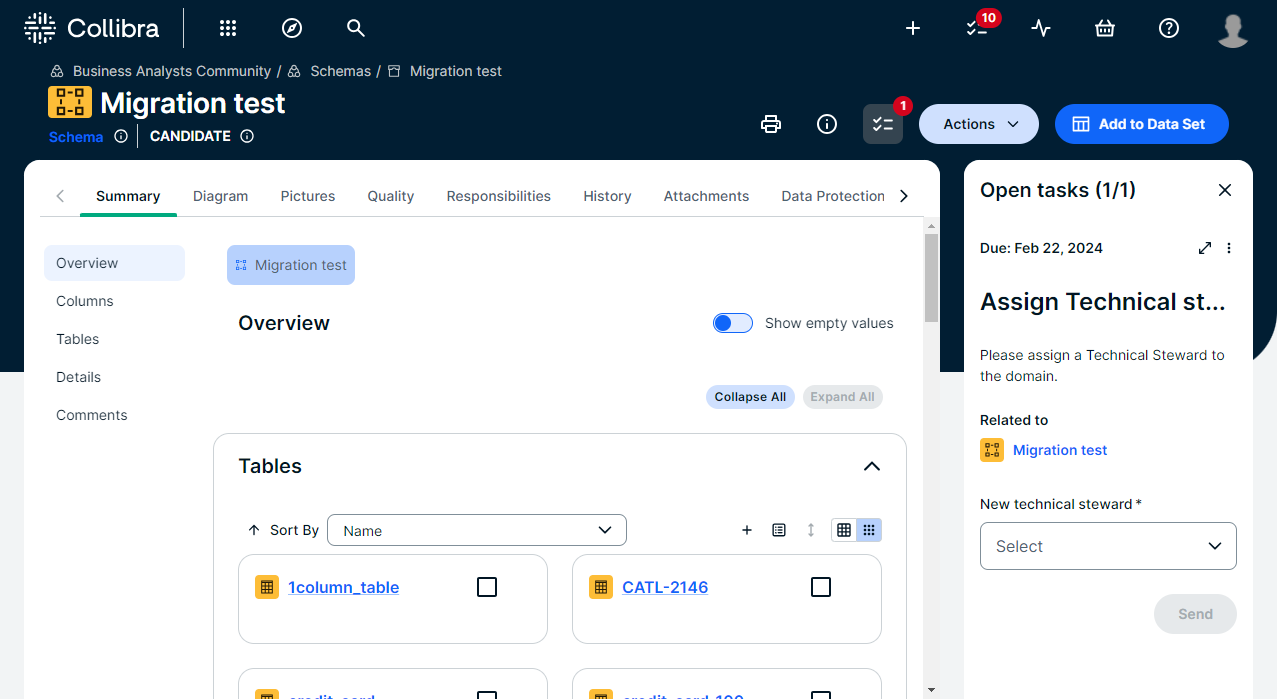Screen dimensions: 1277x699
Task: Open the activity pulse icon
Action: [1041, 28]
